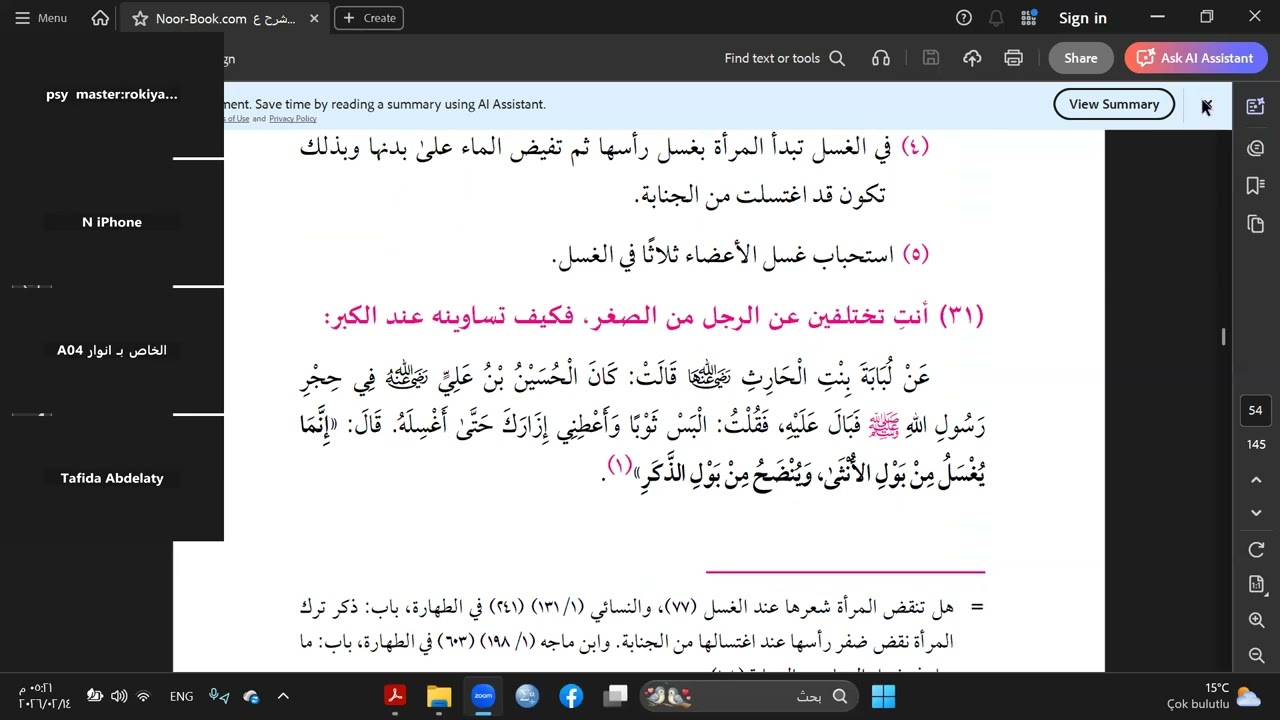Screen dimensions: 1280x720
Task: Click the taskbar search box بحث
Action: (x=749, y=696)
